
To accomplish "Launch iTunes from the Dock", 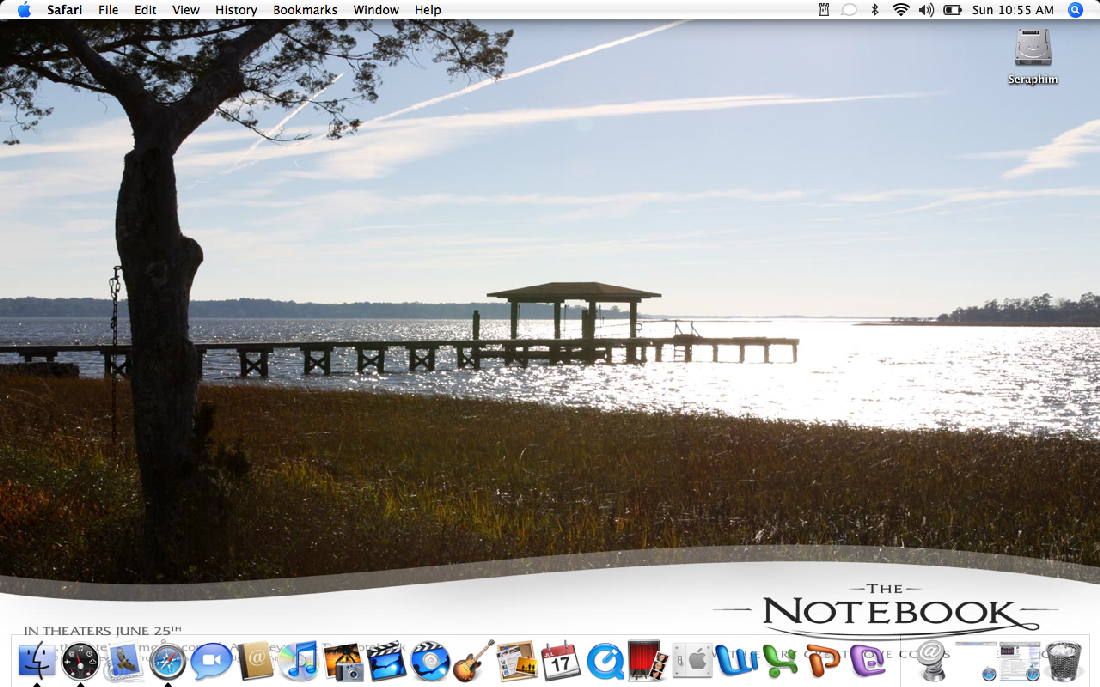I will point(299,661).
